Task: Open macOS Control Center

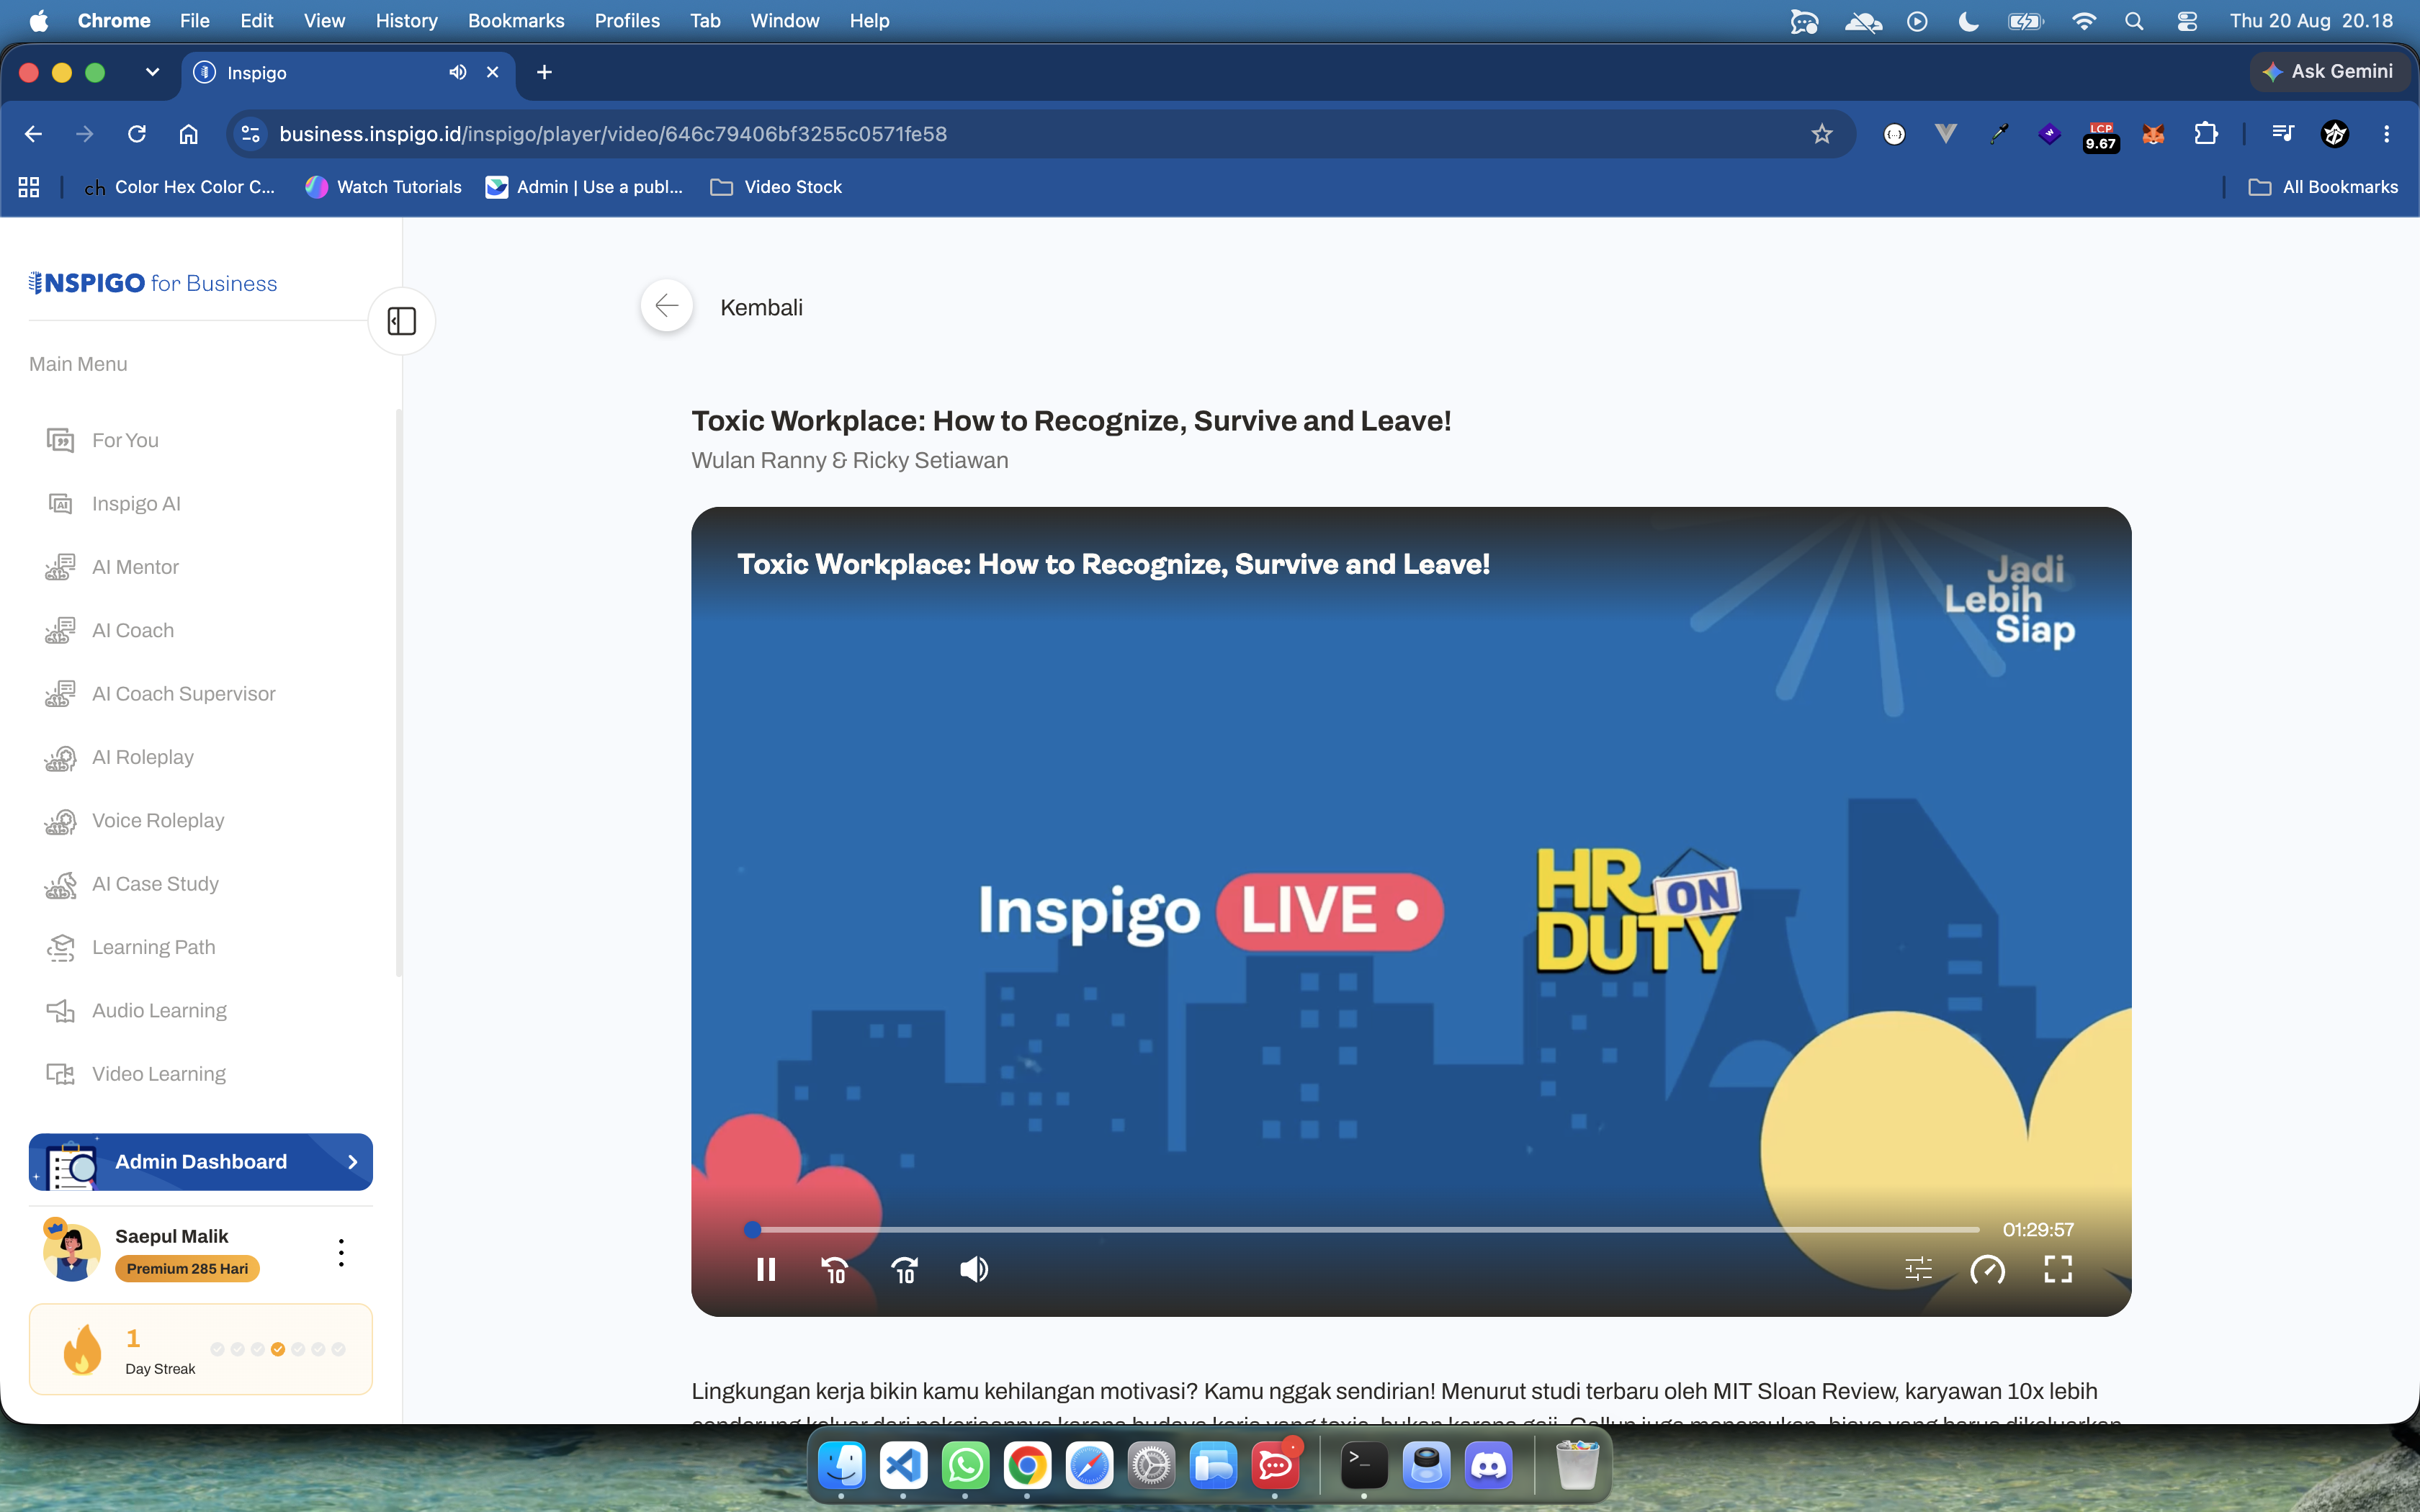Action: (x=2187, y=20)
